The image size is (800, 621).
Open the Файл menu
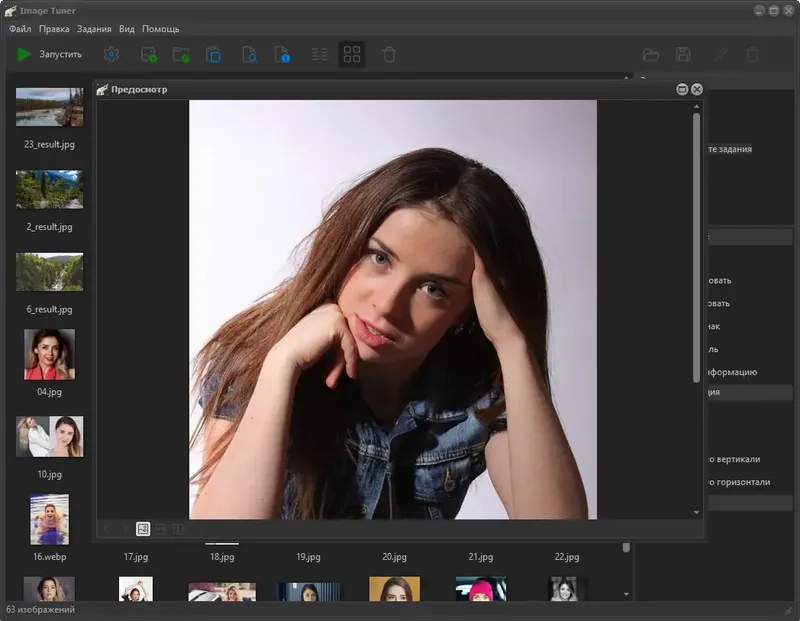point(20,29)
